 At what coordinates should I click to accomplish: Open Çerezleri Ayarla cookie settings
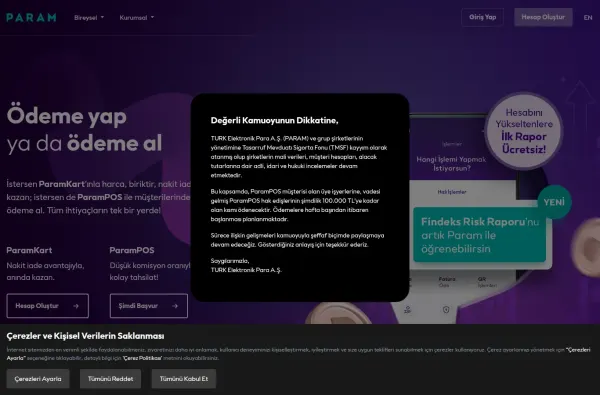(38, 379)
